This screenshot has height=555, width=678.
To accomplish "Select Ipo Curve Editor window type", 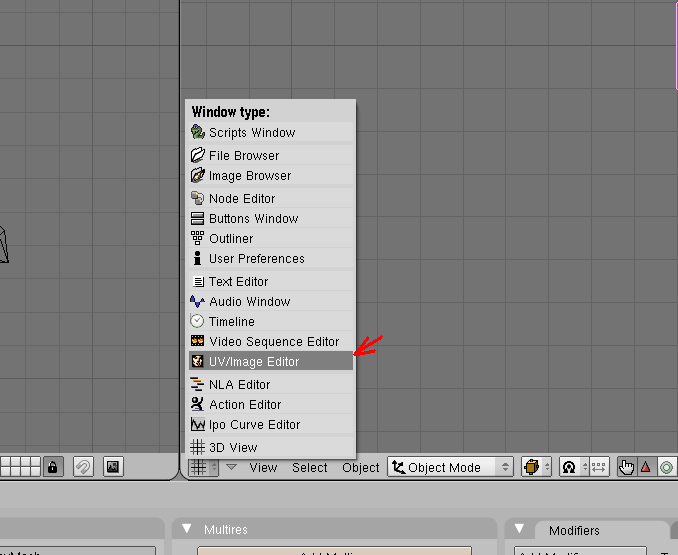I will (271, 424).
